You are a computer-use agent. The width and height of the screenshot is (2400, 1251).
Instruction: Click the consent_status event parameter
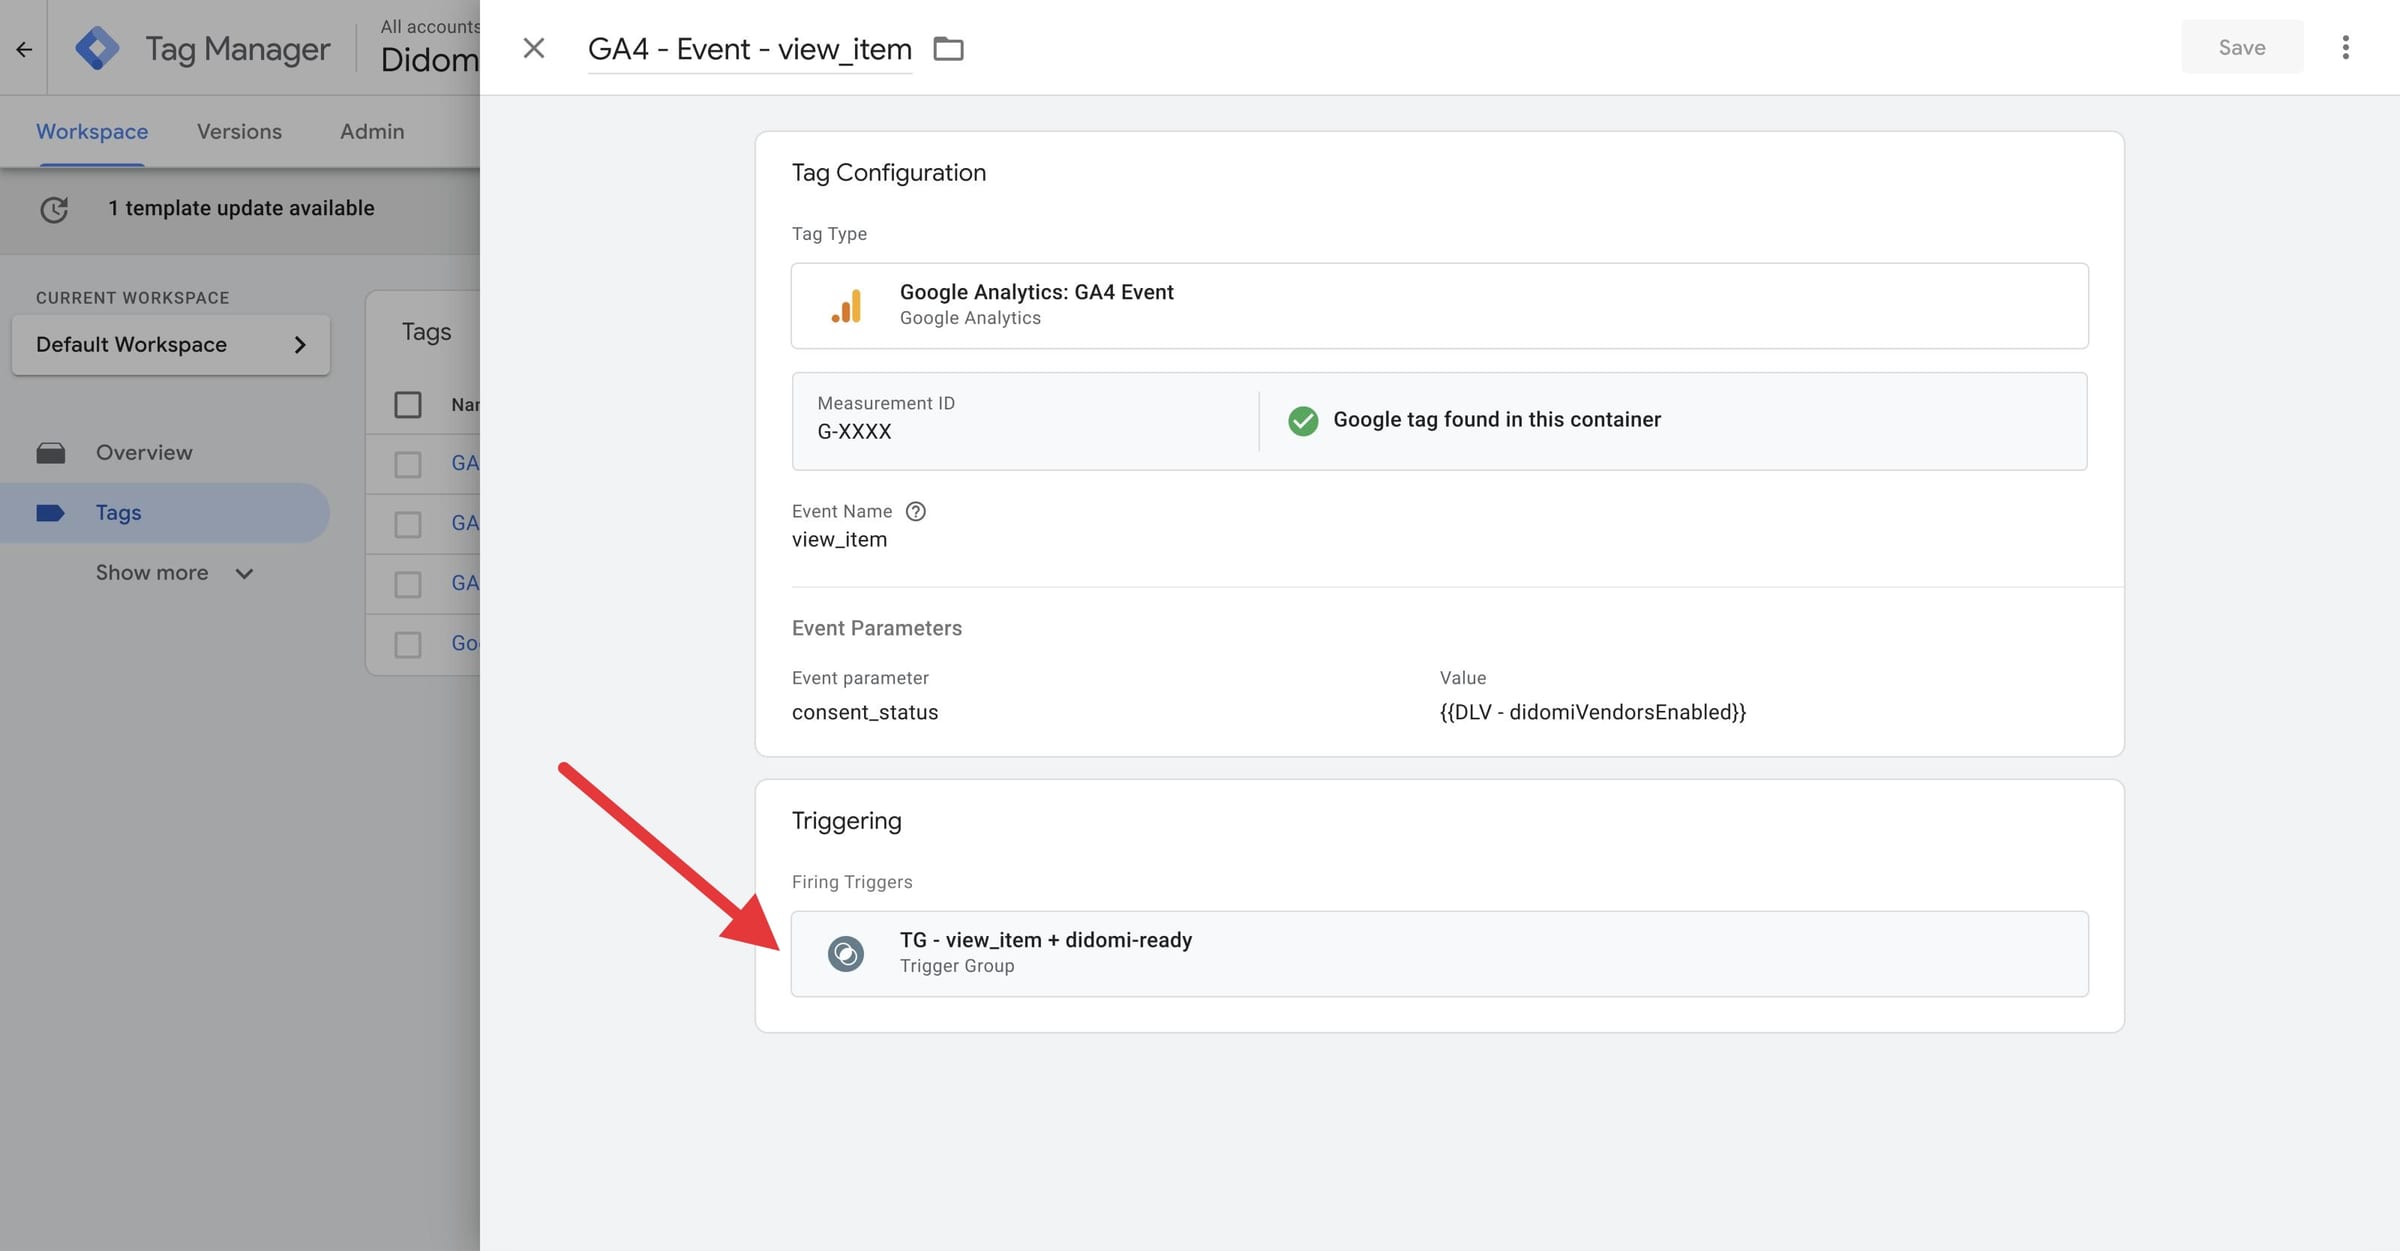(x=865, y=712)
